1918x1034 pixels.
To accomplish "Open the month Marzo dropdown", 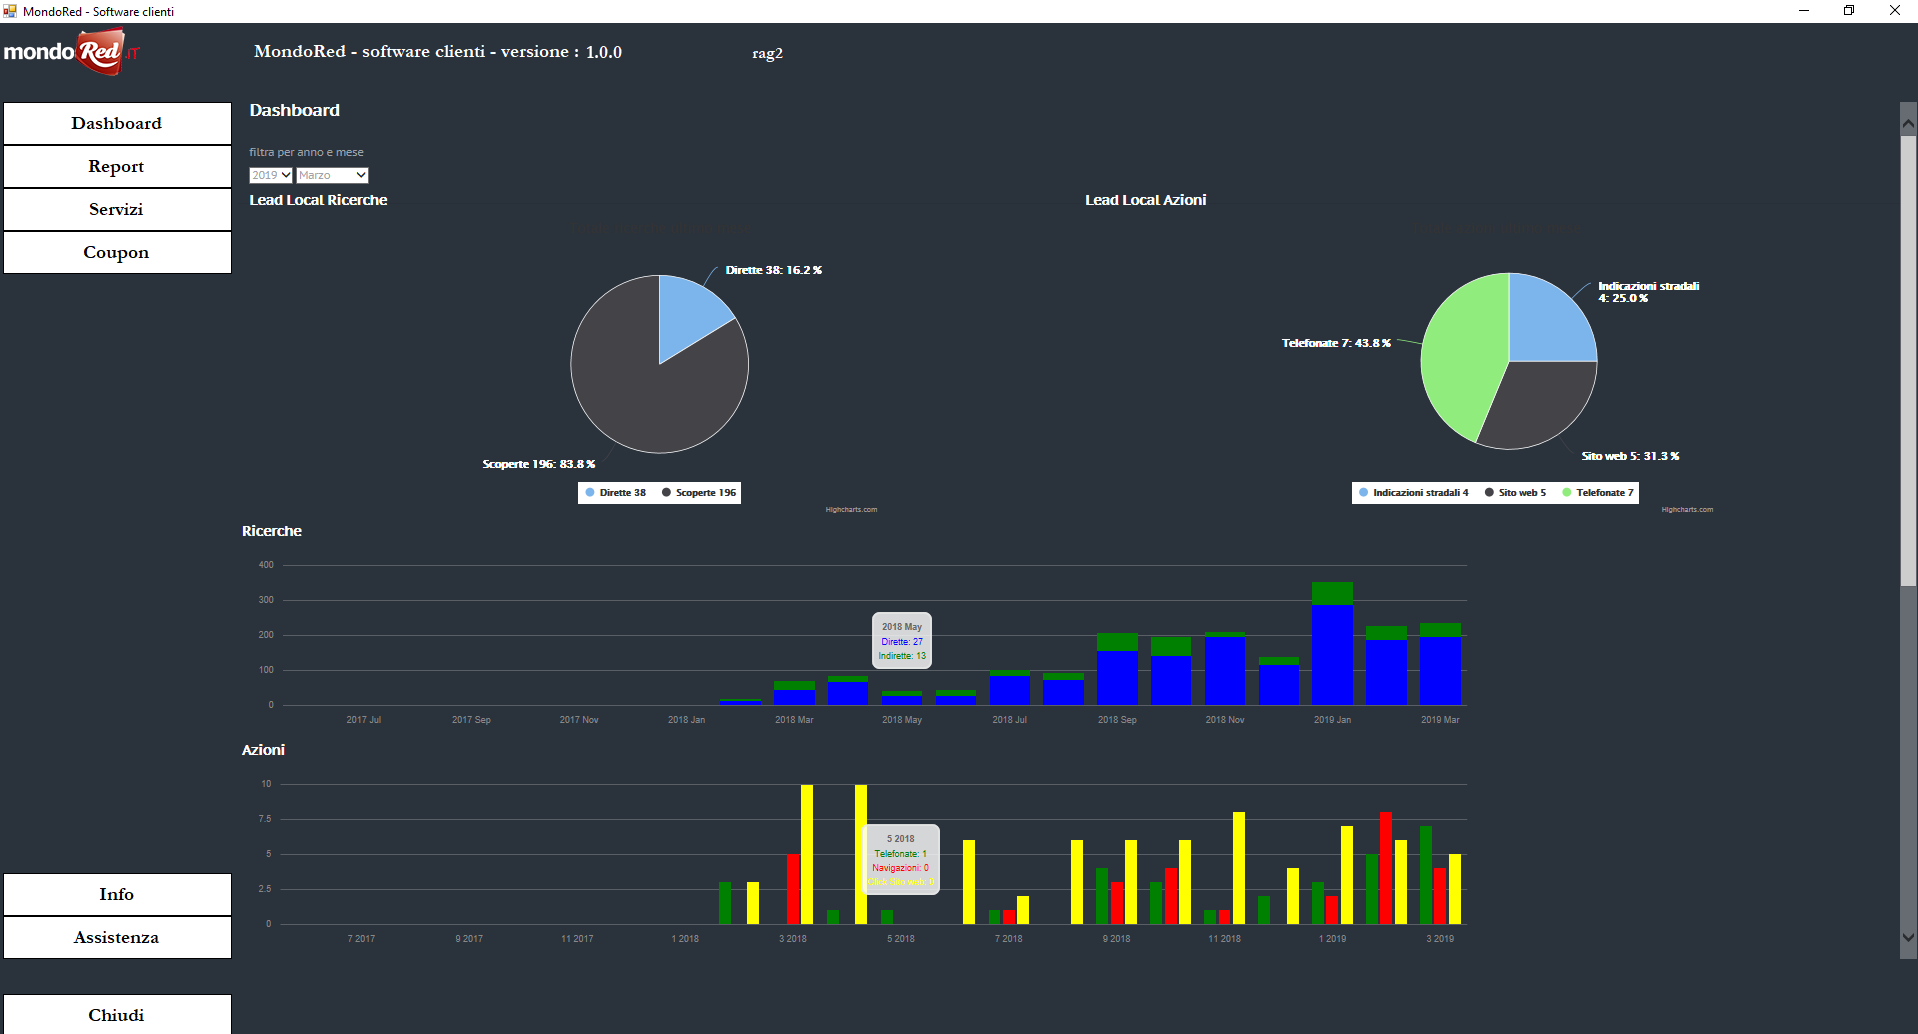I will [333, 175].
